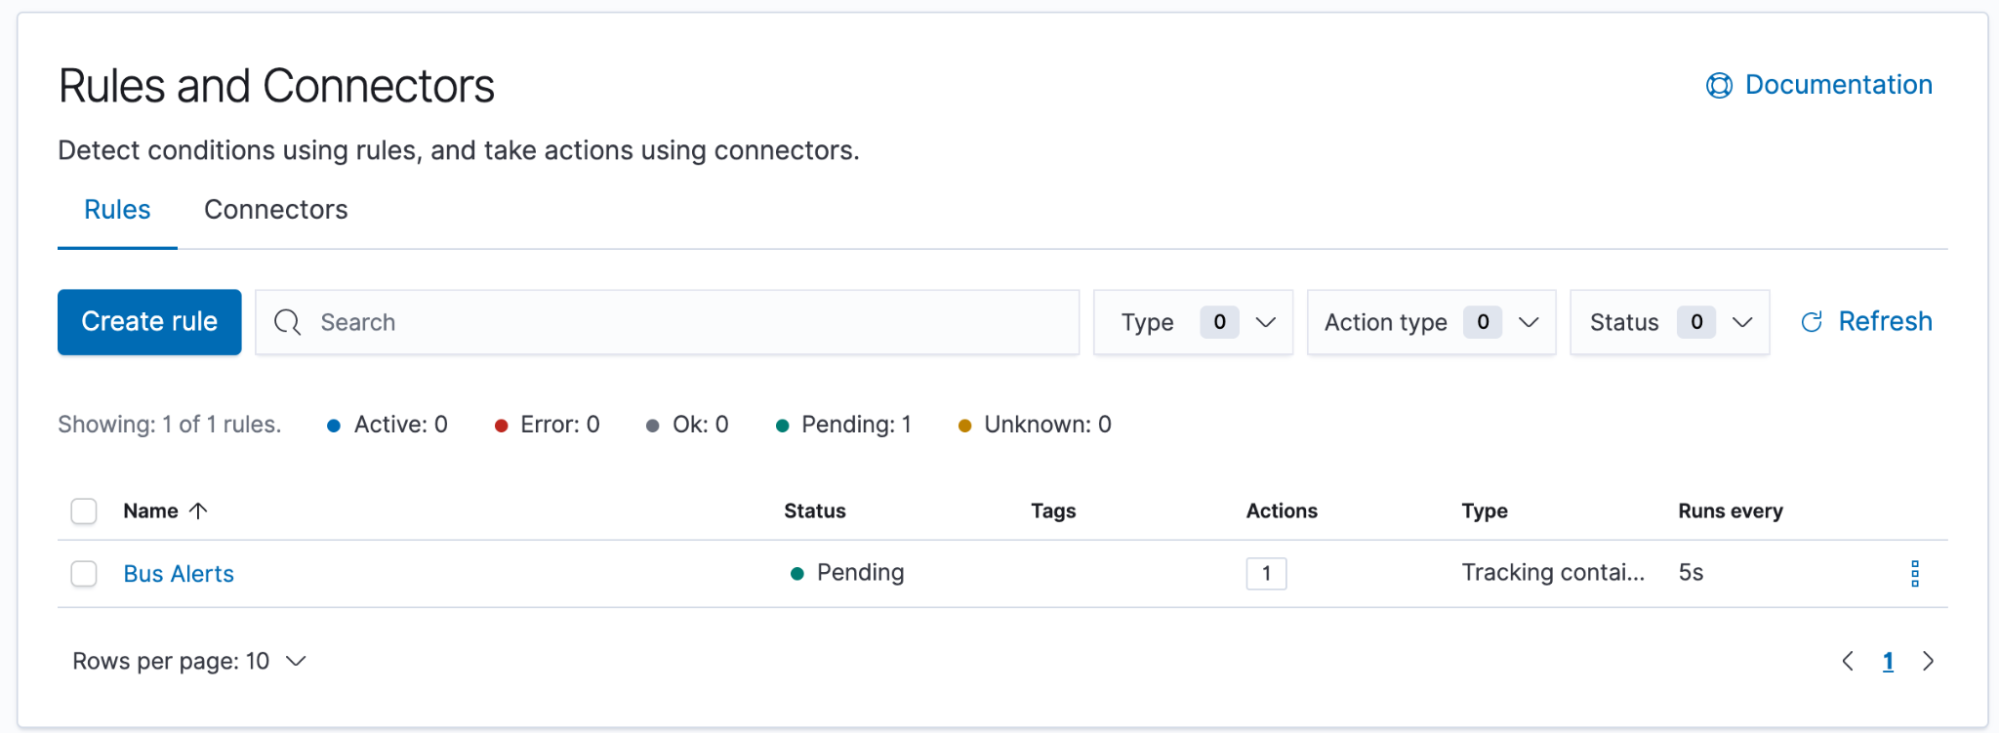The width and height of the screenshot is (1999, 734).
Task: Switch to the Connectors tab
Action: 276,210
